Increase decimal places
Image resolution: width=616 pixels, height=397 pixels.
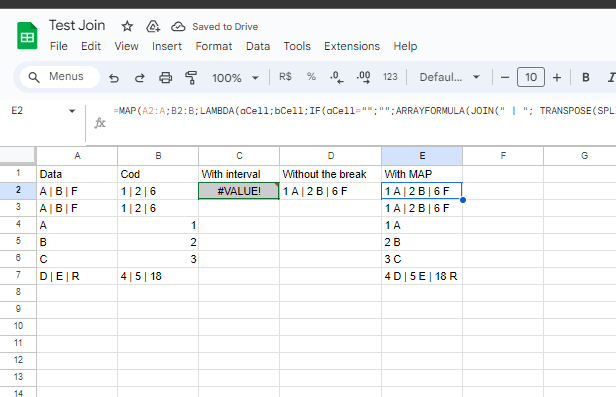(363, 77)
